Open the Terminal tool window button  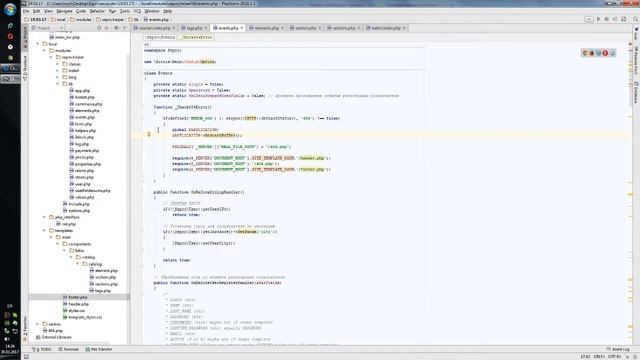[68, 349]
